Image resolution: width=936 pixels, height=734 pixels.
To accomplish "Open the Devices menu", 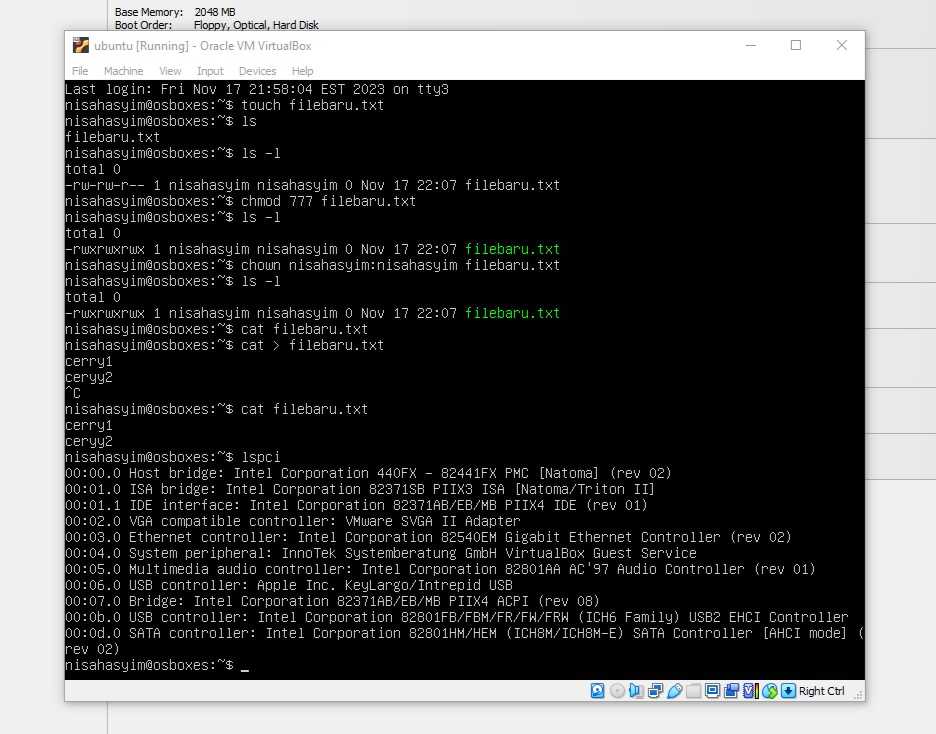I will (x=257, y=71).
